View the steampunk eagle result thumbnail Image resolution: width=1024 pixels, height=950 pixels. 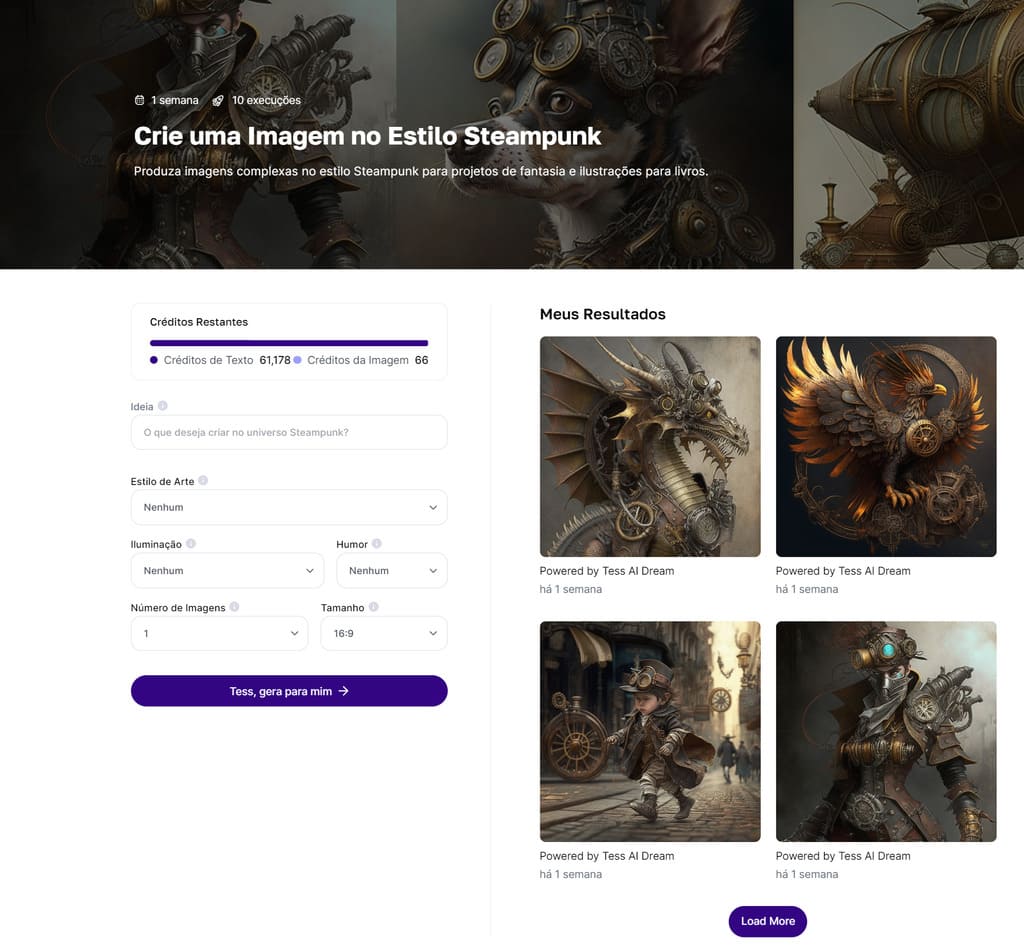886,446
